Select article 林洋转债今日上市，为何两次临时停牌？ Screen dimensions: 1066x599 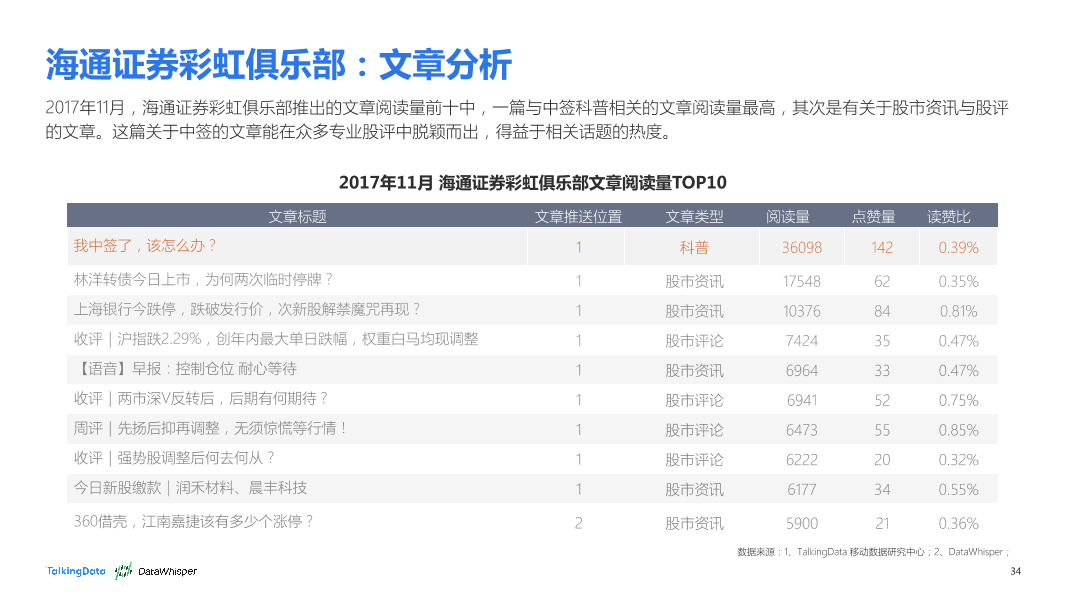(203, 279)
